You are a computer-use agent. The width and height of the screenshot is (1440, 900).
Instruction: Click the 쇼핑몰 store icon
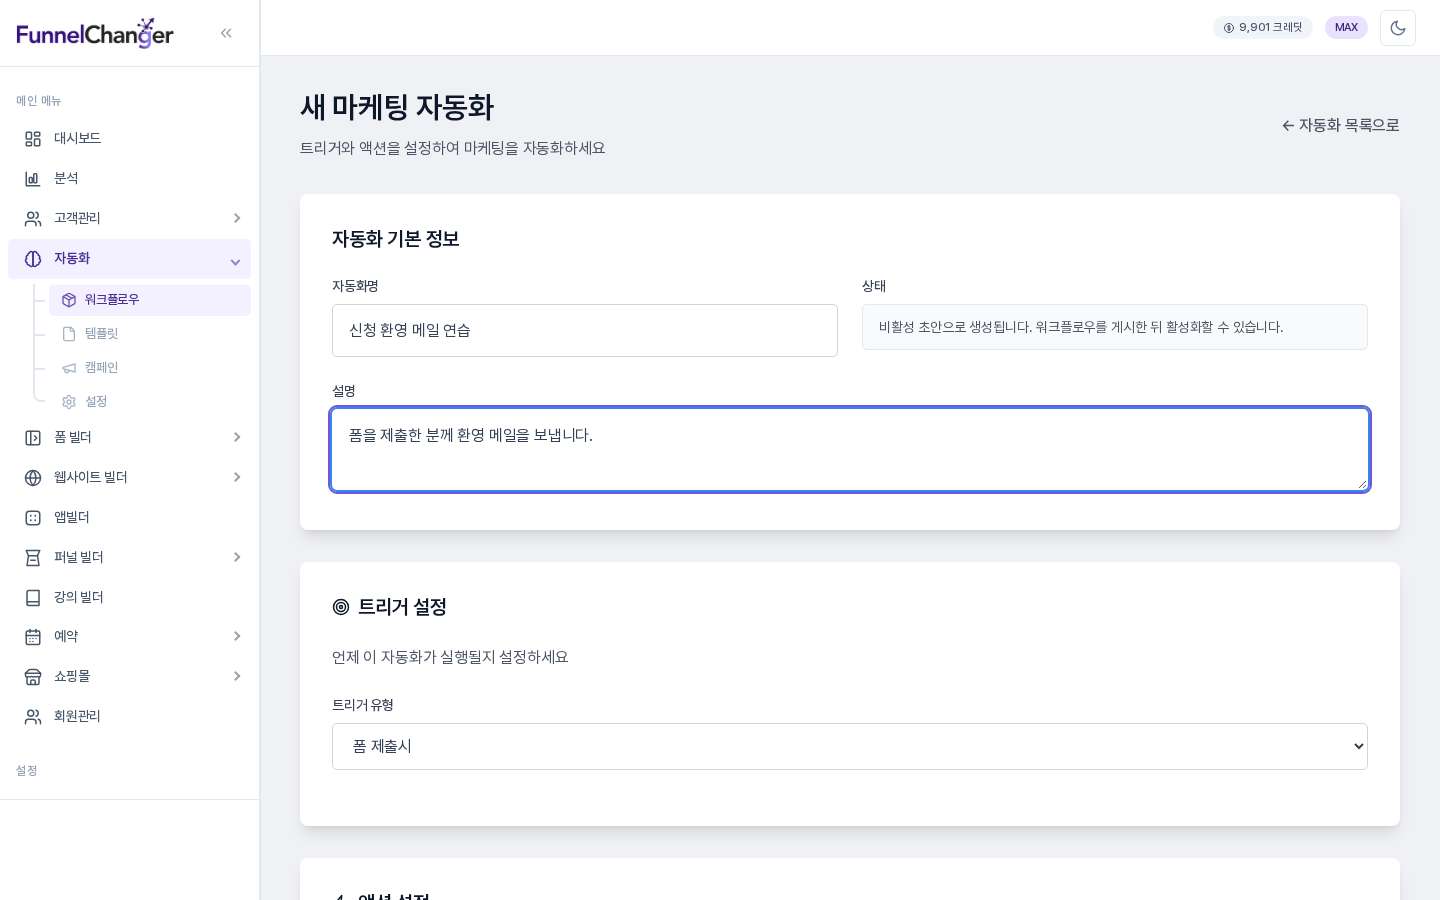tap(33, 677)
